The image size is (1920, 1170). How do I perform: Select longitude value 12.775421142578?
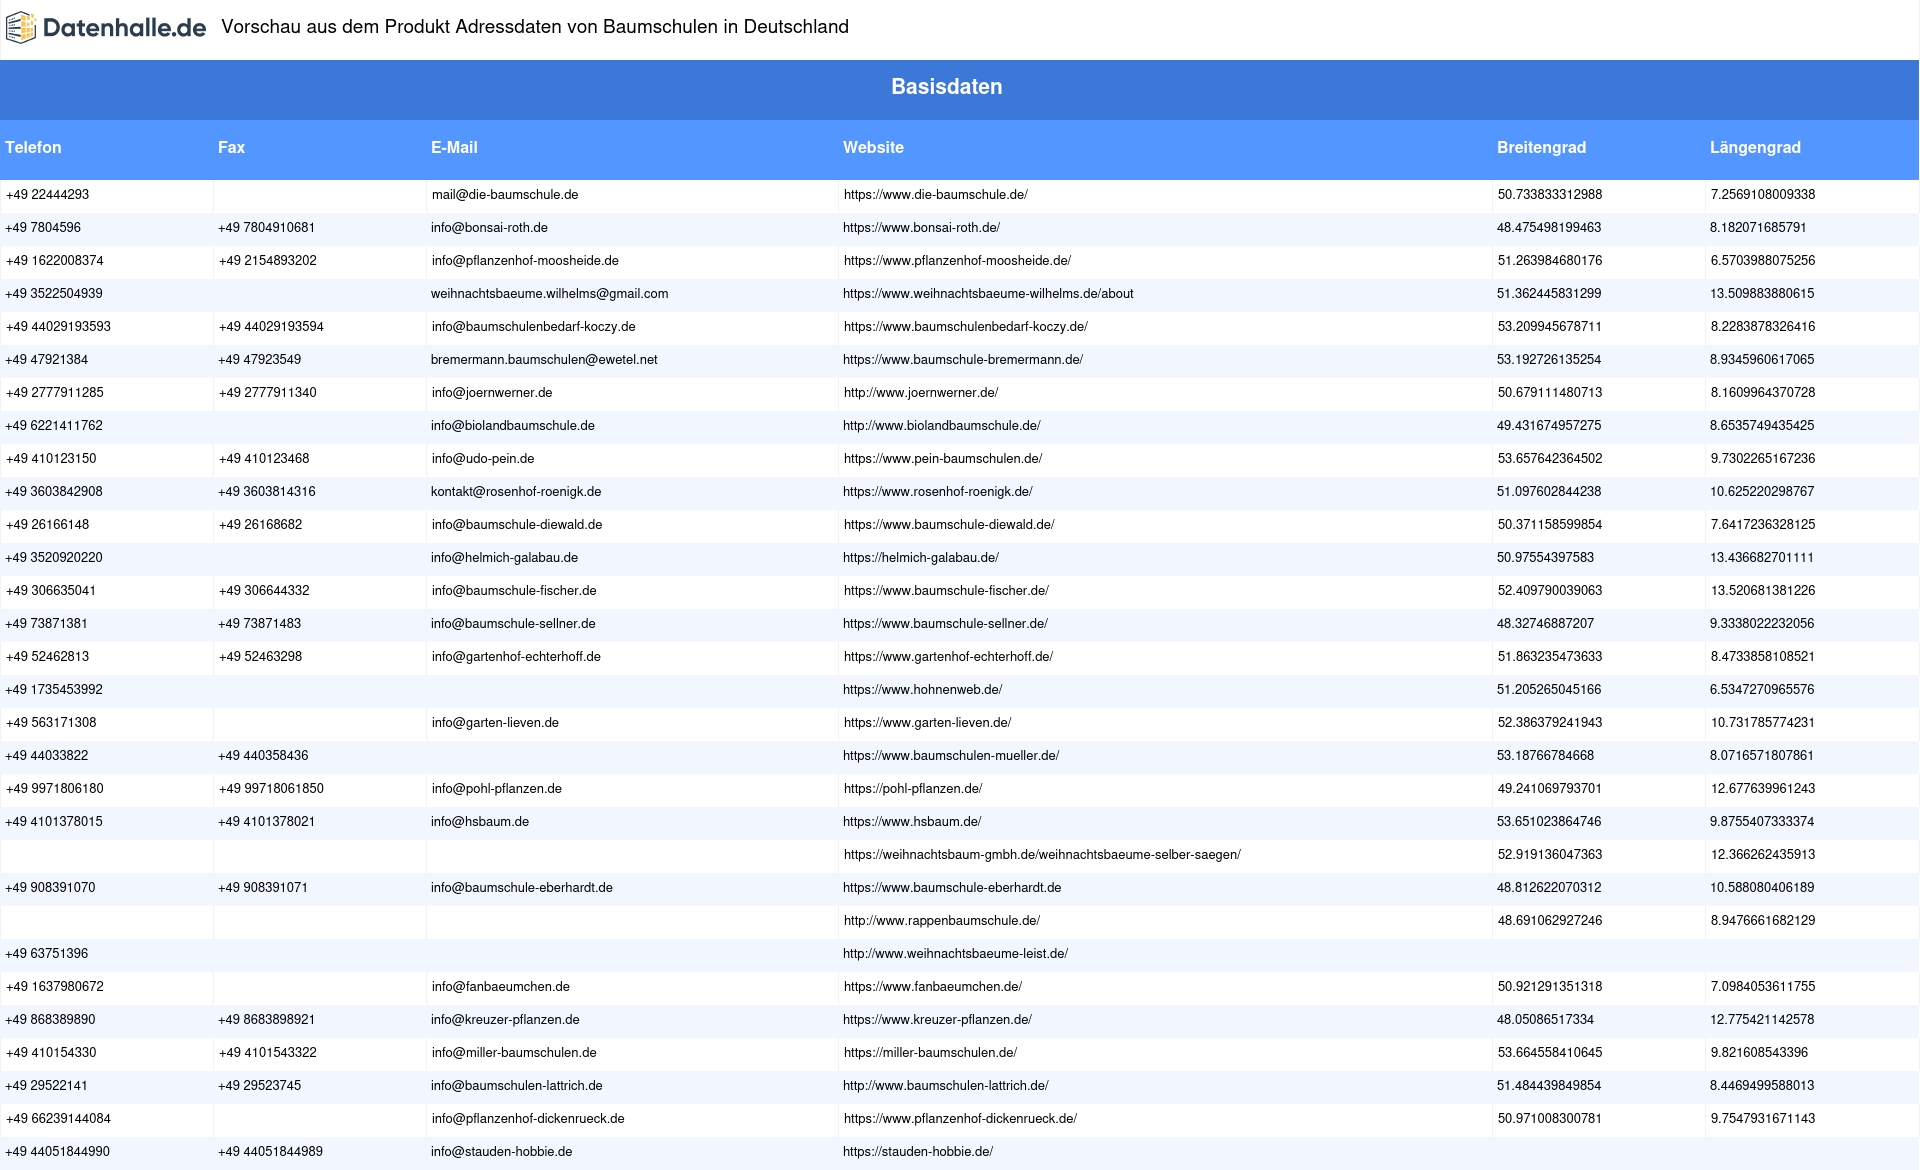[1762, 1020]
